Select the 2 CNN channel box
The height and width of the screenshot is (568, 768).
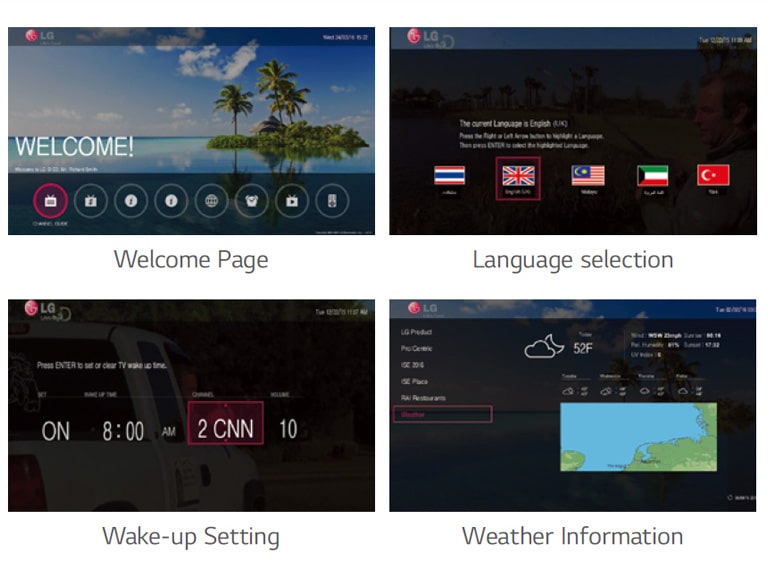226,424
